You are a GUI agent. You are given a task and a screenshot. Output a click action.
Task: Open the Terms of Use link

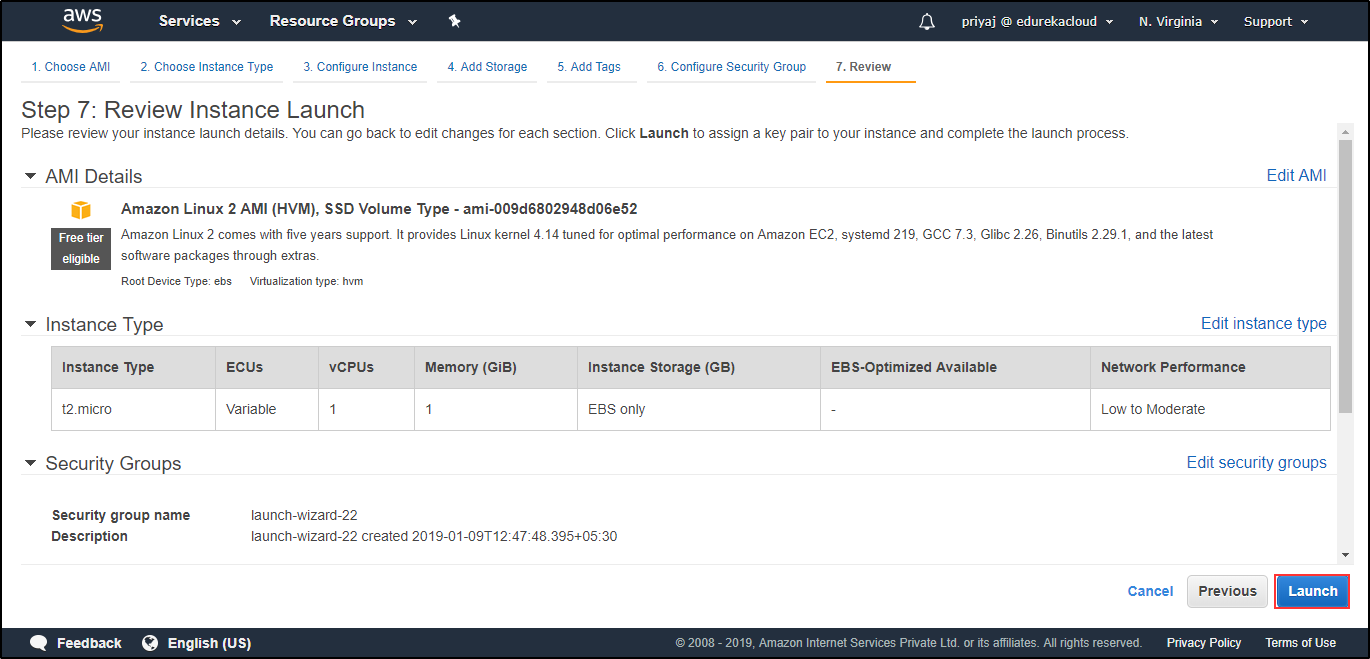(x=1300, y=643)
